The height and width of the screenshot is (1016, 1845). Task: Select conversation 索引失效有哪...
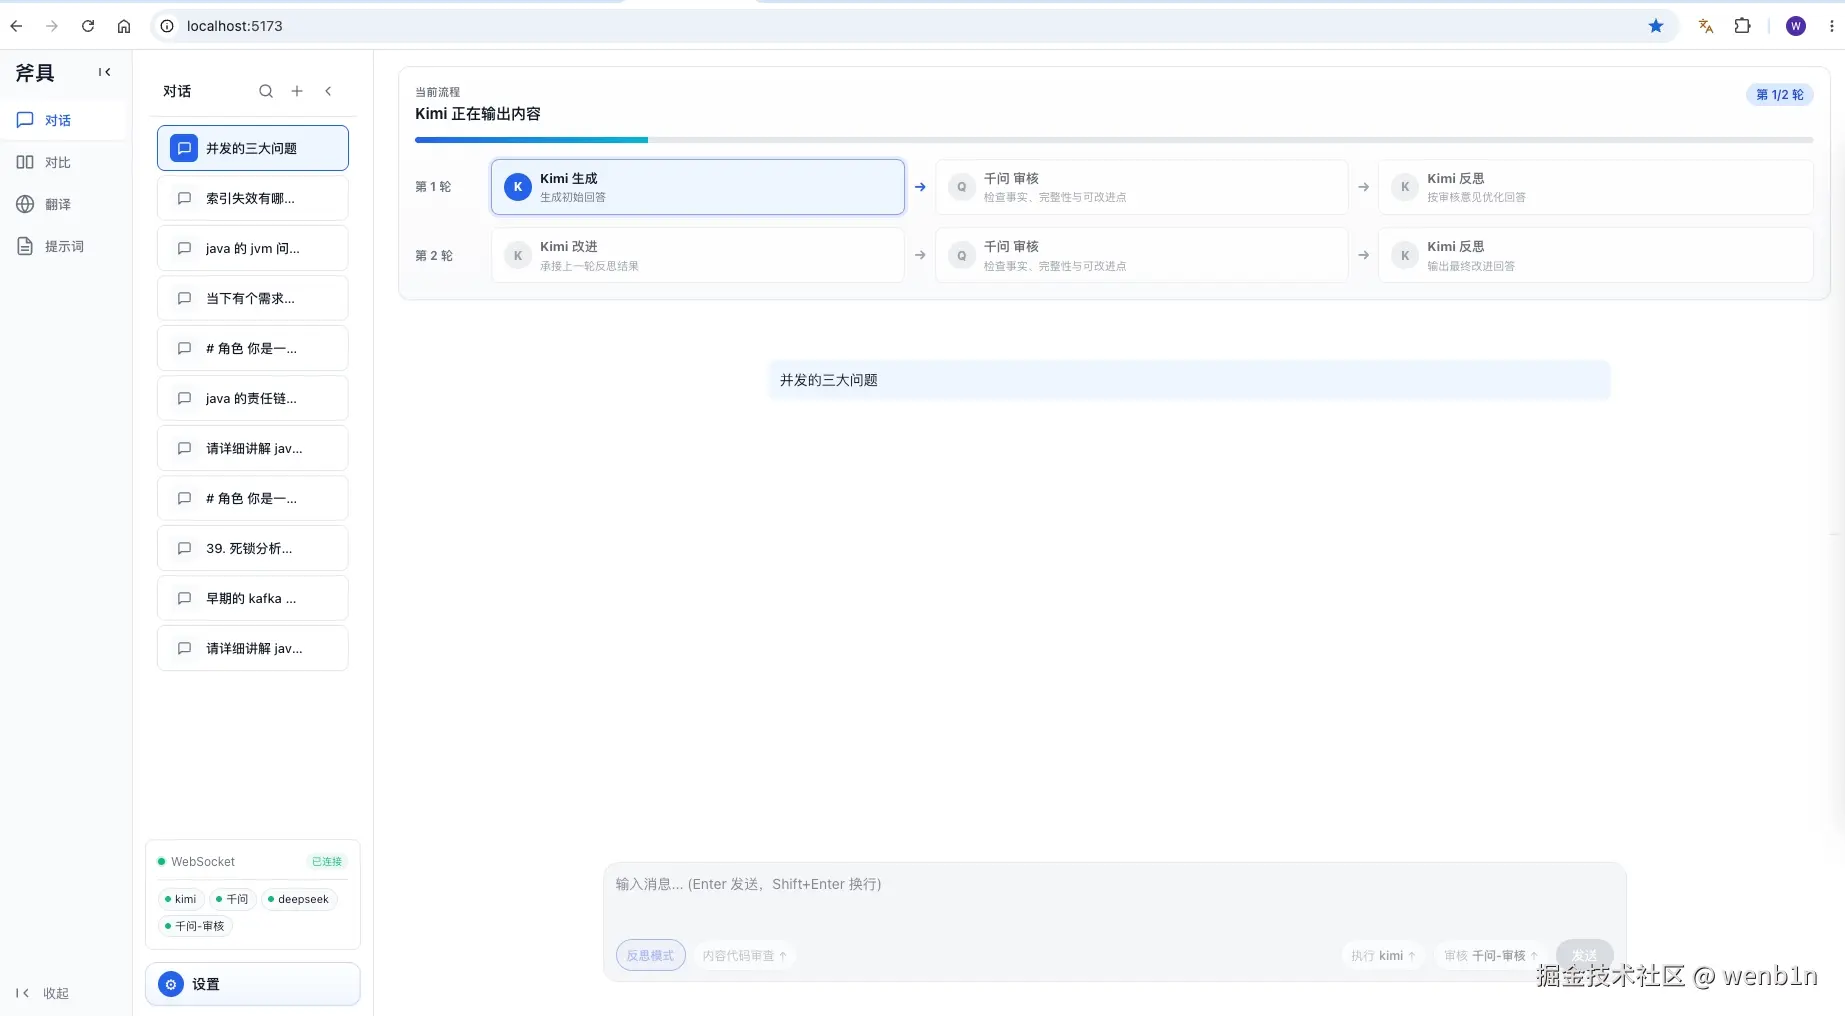coord(253,198)
